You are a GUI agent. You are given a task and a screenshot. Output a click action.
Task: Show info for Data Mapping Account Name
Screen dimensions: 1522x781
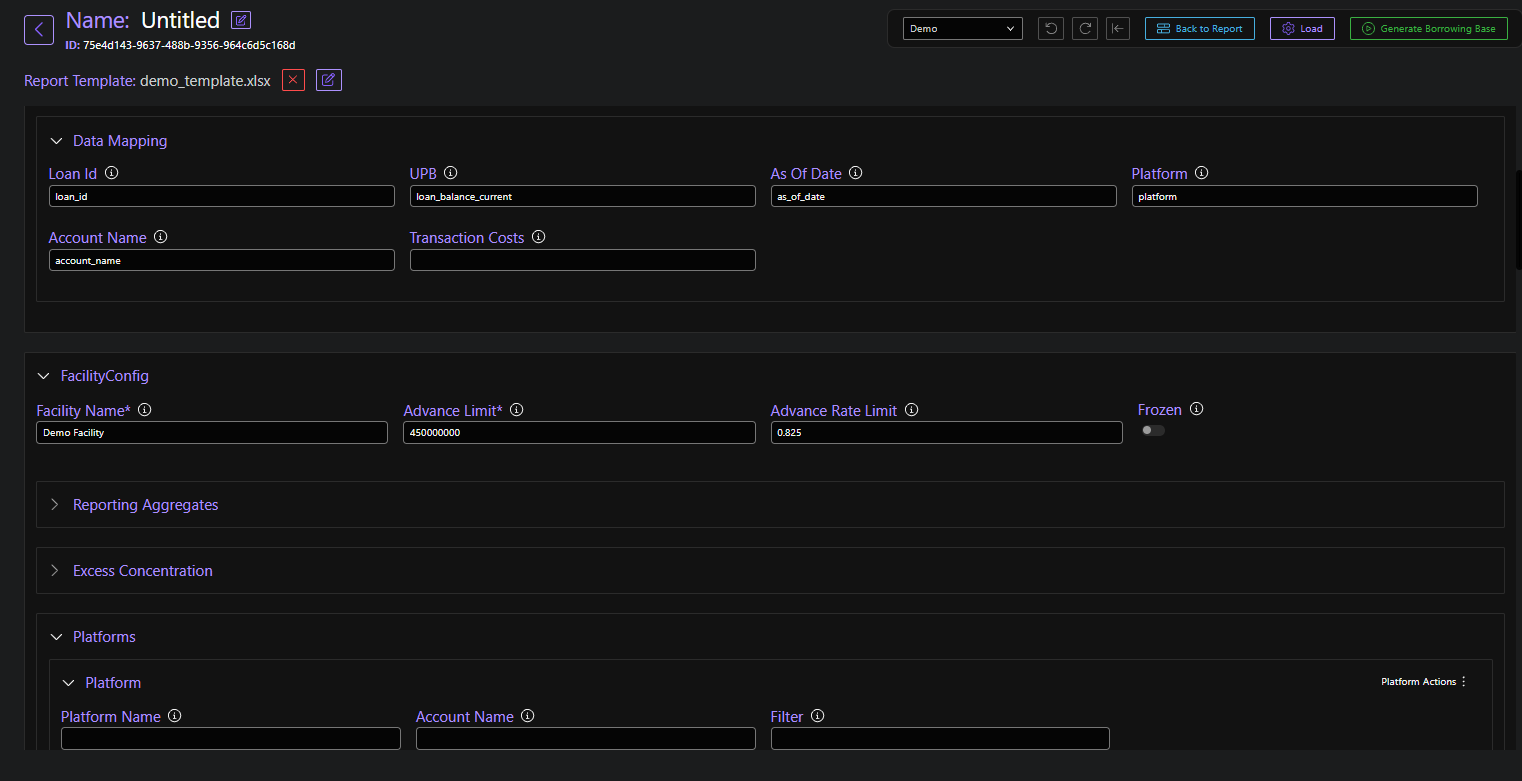click(160, 237)
